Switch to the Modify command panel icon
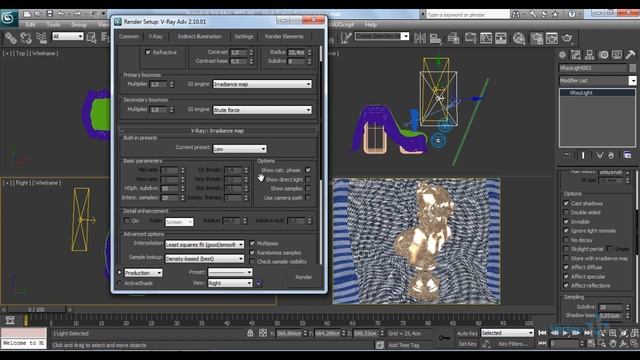Image resolution: width=640 pixels, height=360 pixels. [x=576, y=55]
